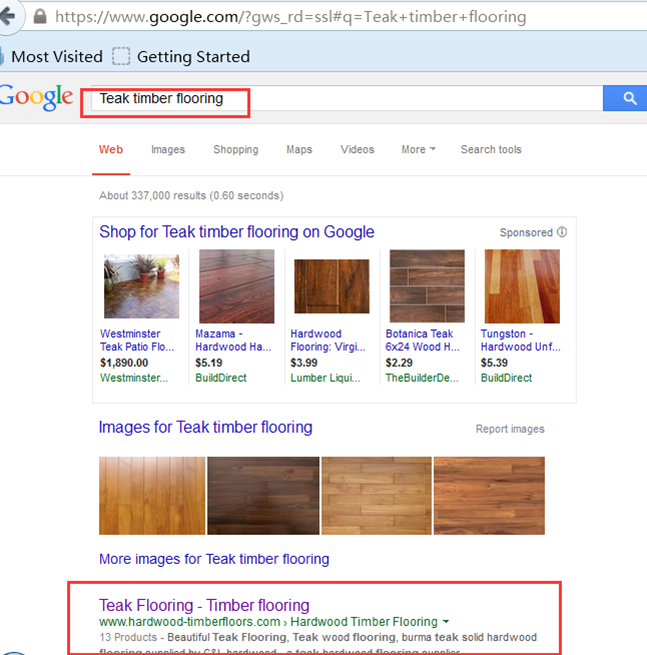Image resolution: width=647 pixels, height=655 pixels.
Task: Click the $2.29 price
Action: pyautogui.click(x=399, y=363)
